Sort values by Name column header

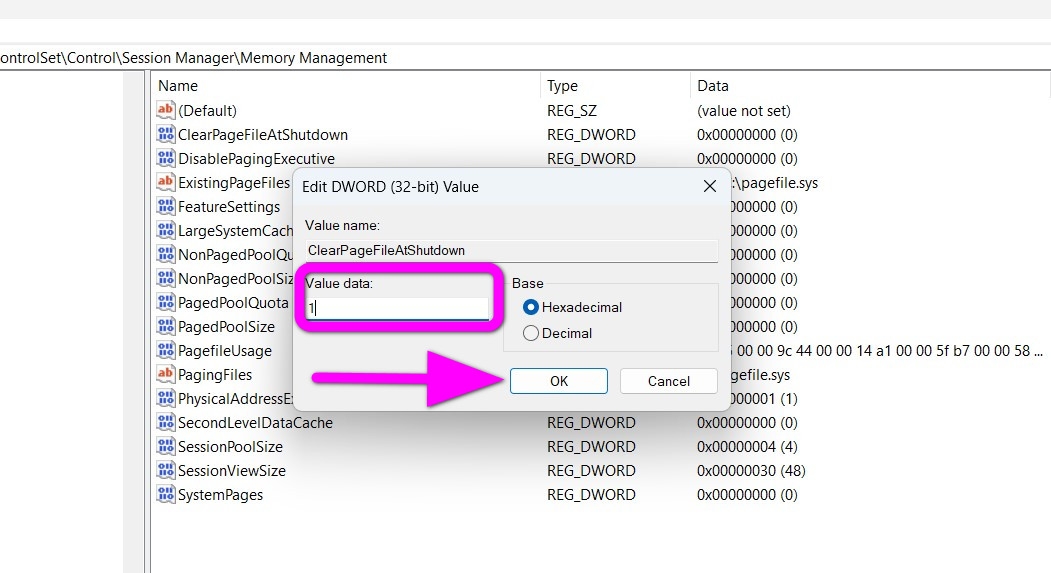tap(345, 86)
